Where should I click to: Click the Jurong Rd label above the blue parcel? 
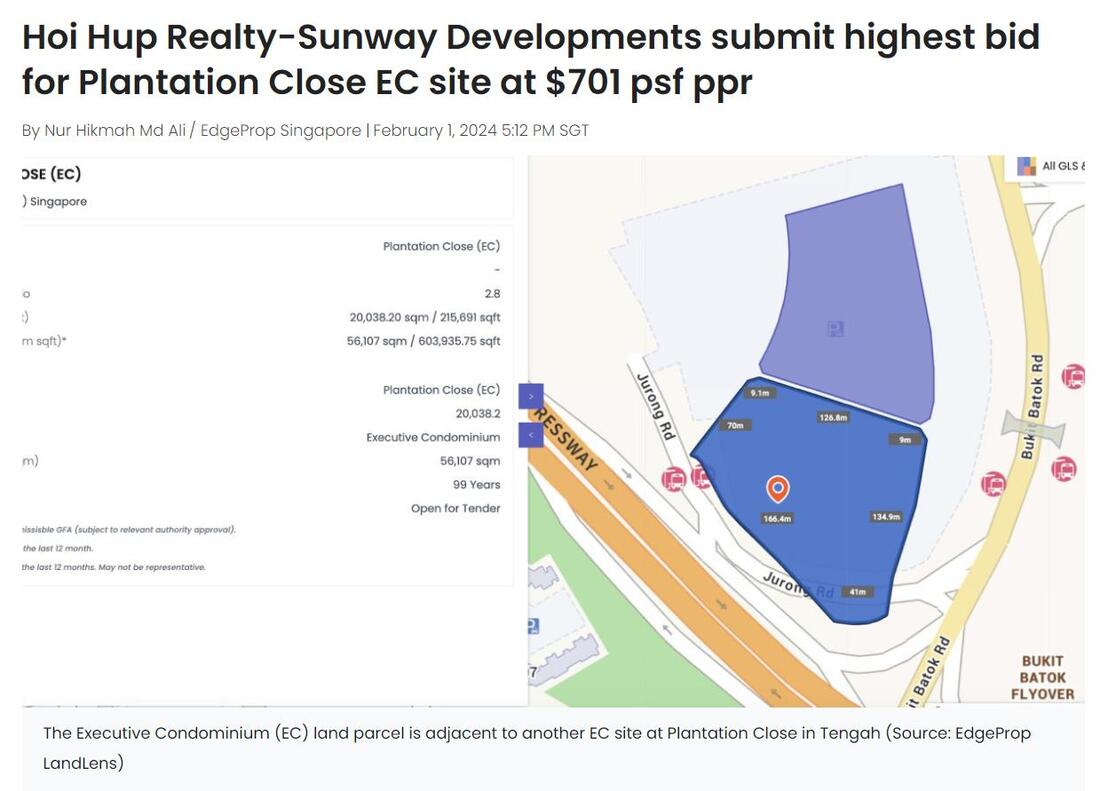coord(655,407)
